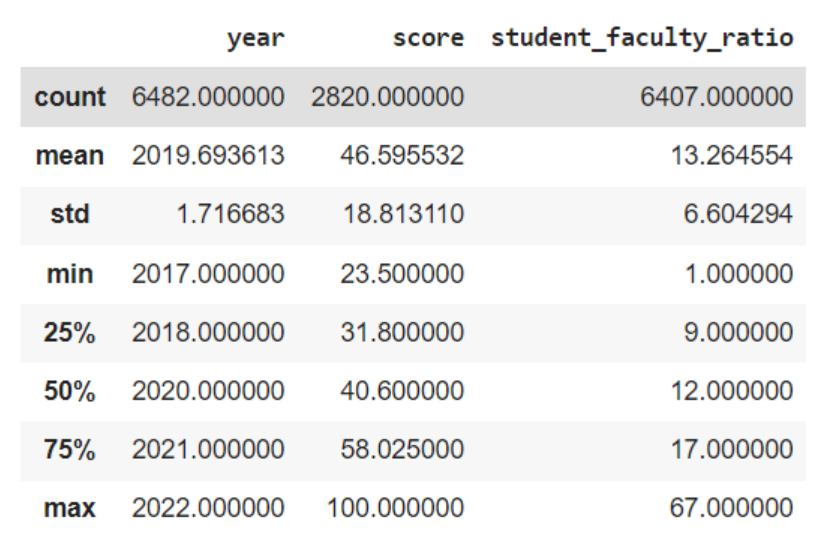
Task: Click the year column header
Action: (x=256, y=39)
